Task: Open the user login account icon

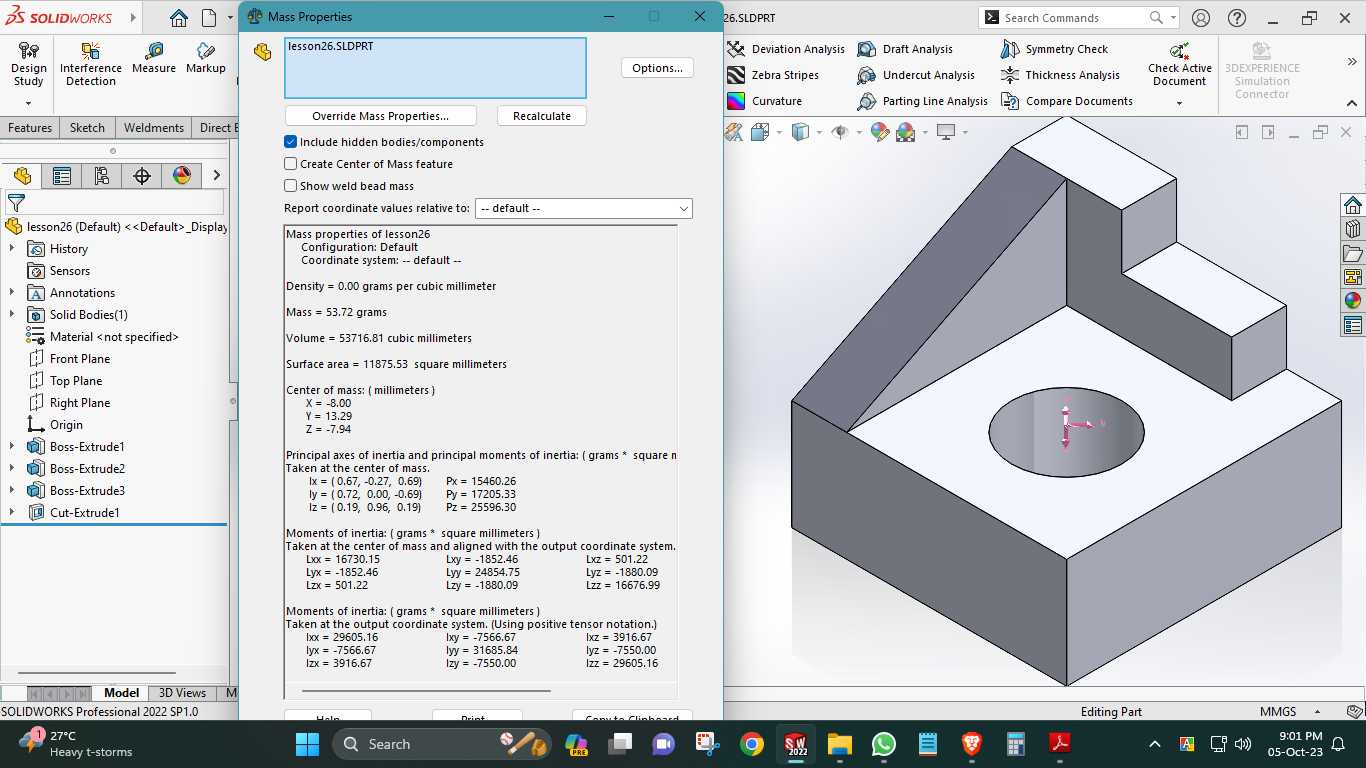Action: pyautogui.click(x=1201, y=18)
